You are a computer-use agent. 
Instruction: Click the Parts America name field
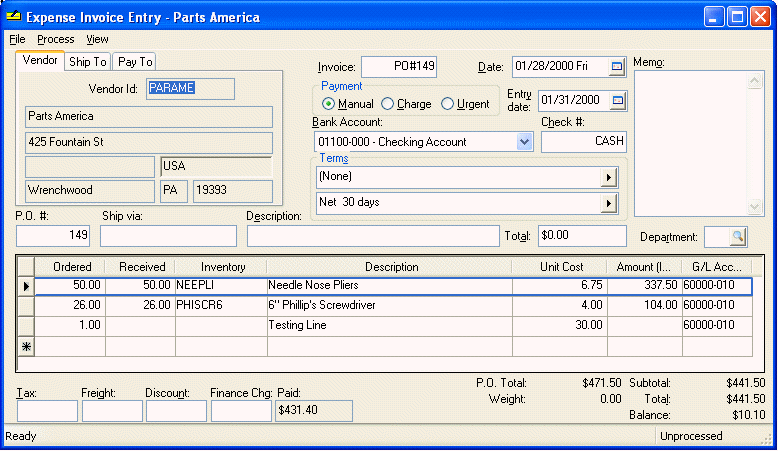[x=149, y=117]
